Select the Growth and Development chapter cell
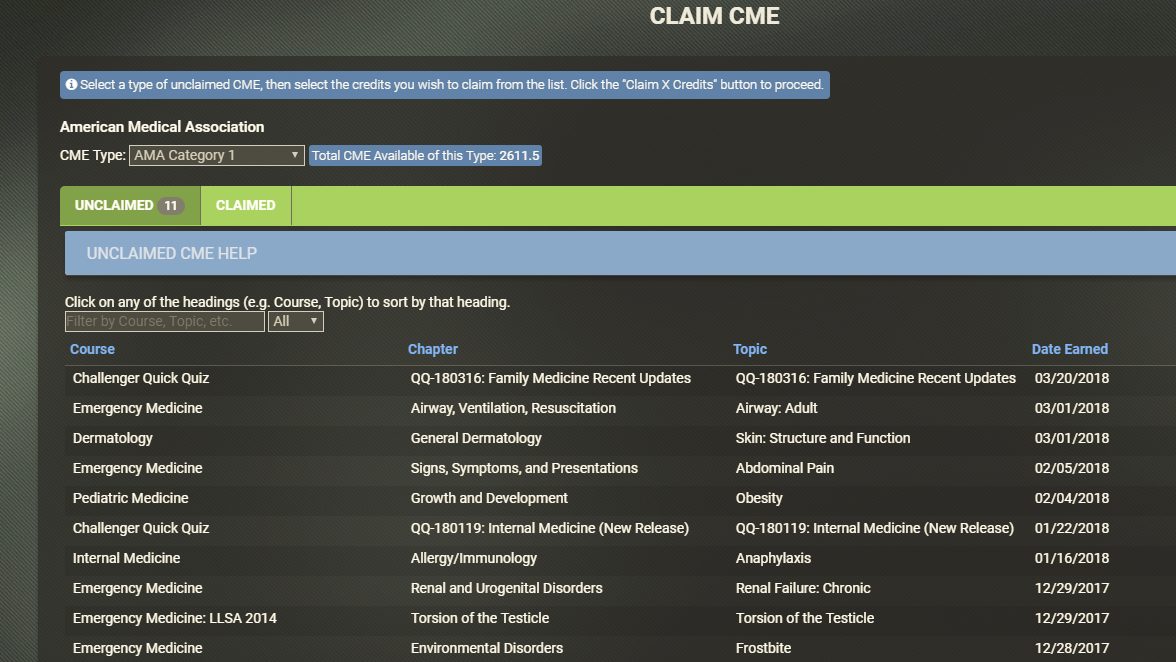 (x=489, y=499)
